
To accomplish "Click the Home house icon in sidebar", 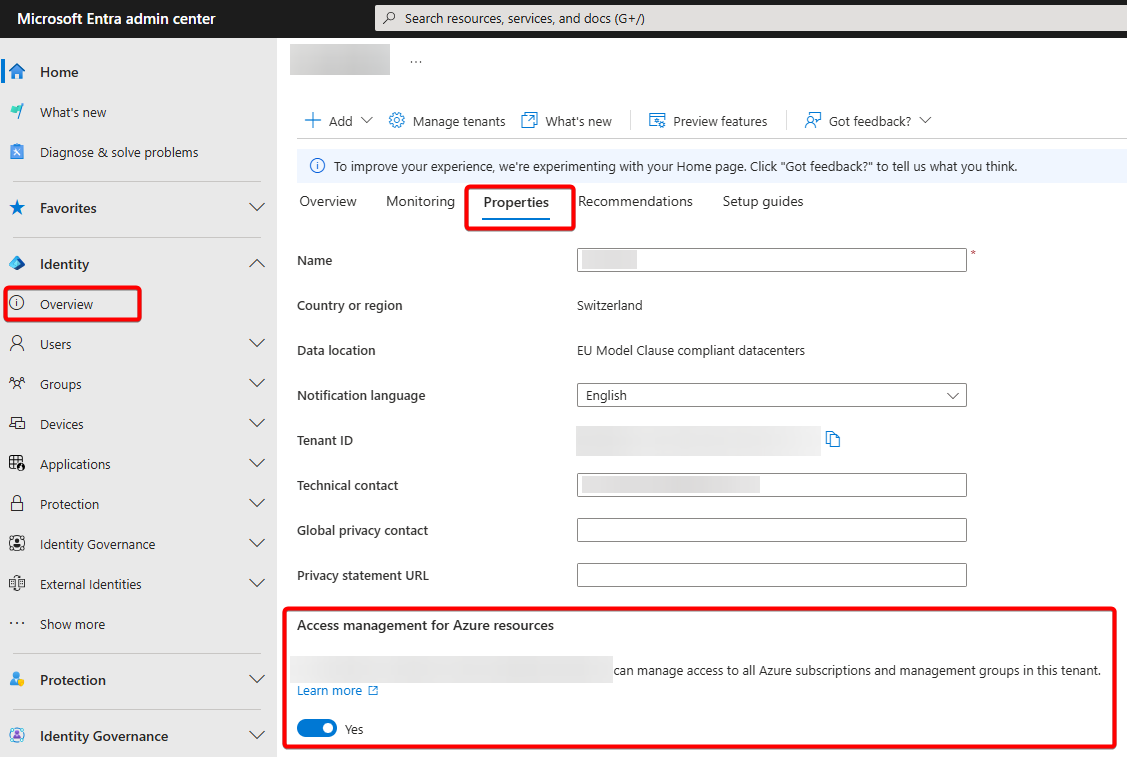I will click(17, 71).
